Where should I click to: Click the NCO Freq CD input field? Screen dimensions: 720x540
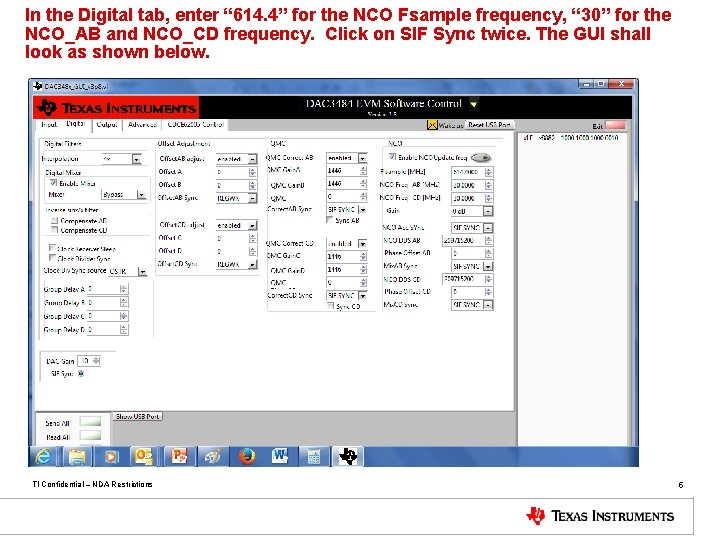click(x=467, y=198)
